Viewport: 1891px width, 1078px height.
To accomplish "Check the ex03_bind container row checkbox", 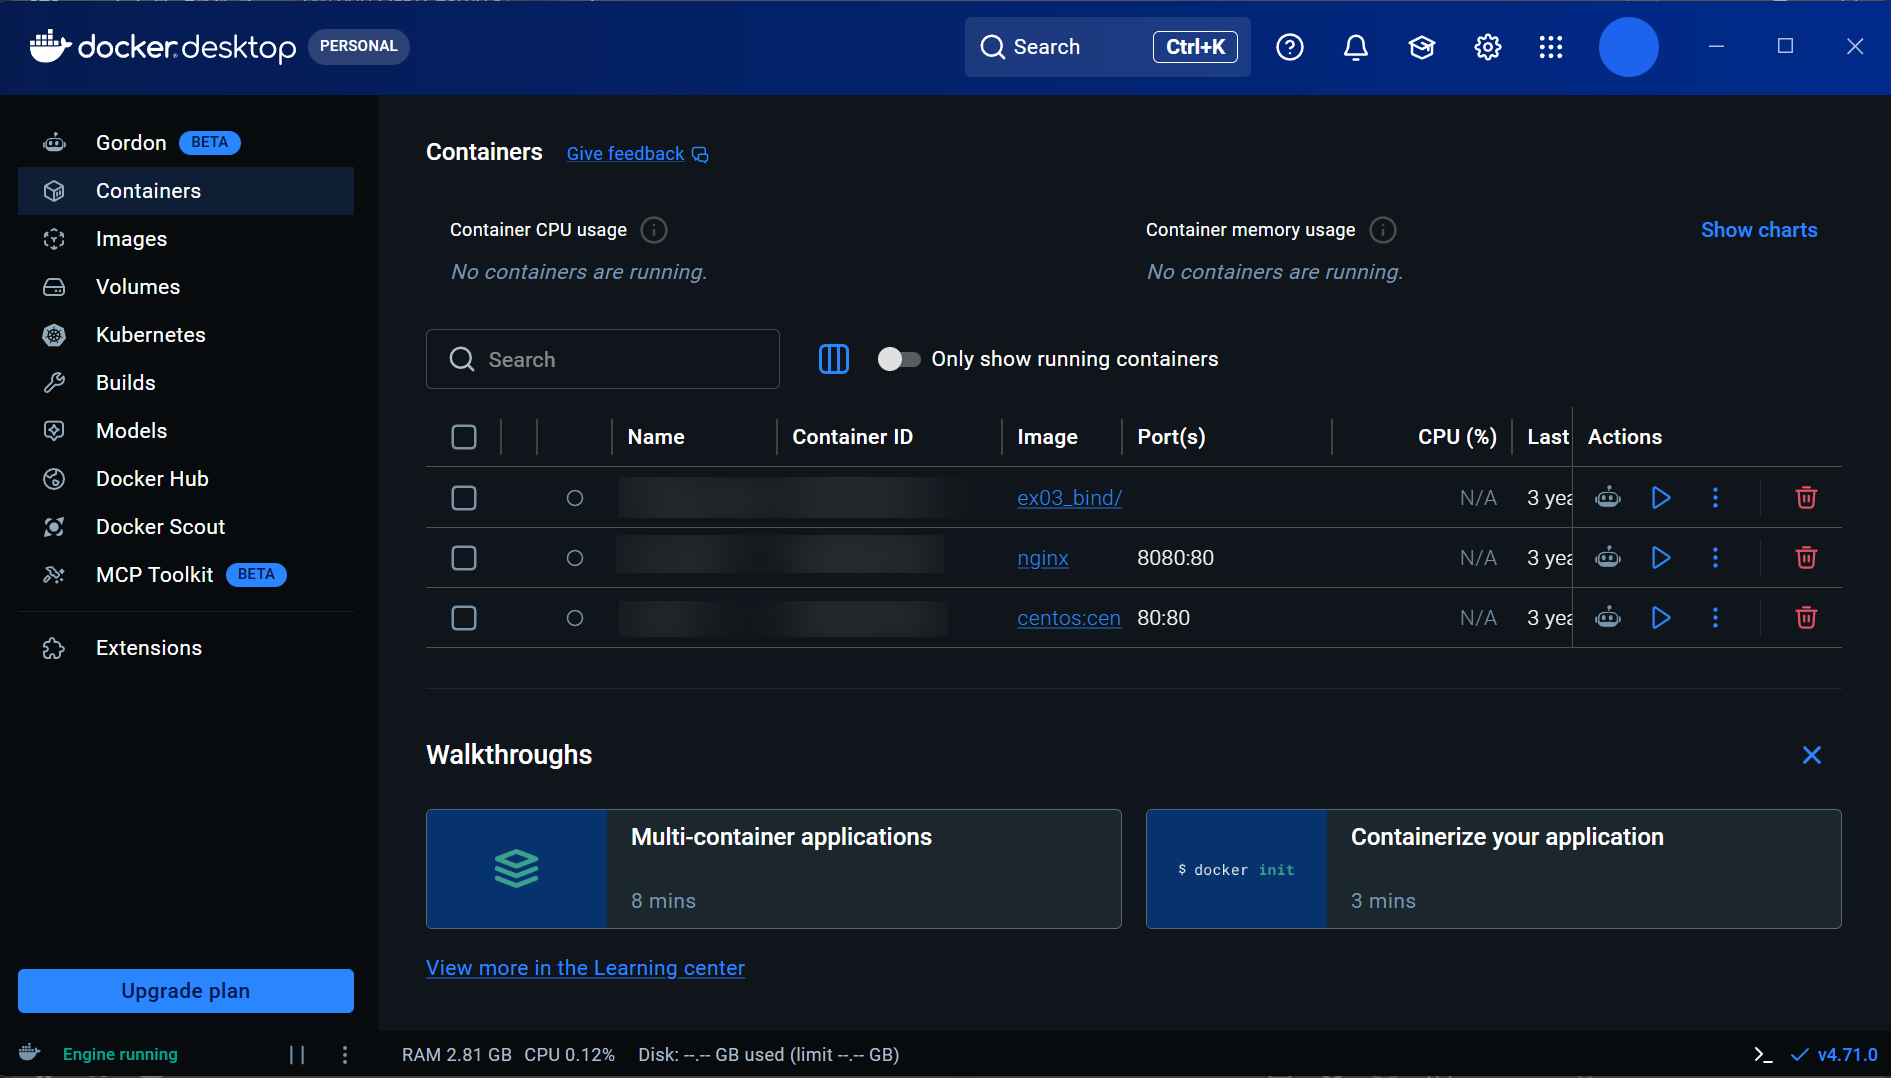I will tap(464, 498).
